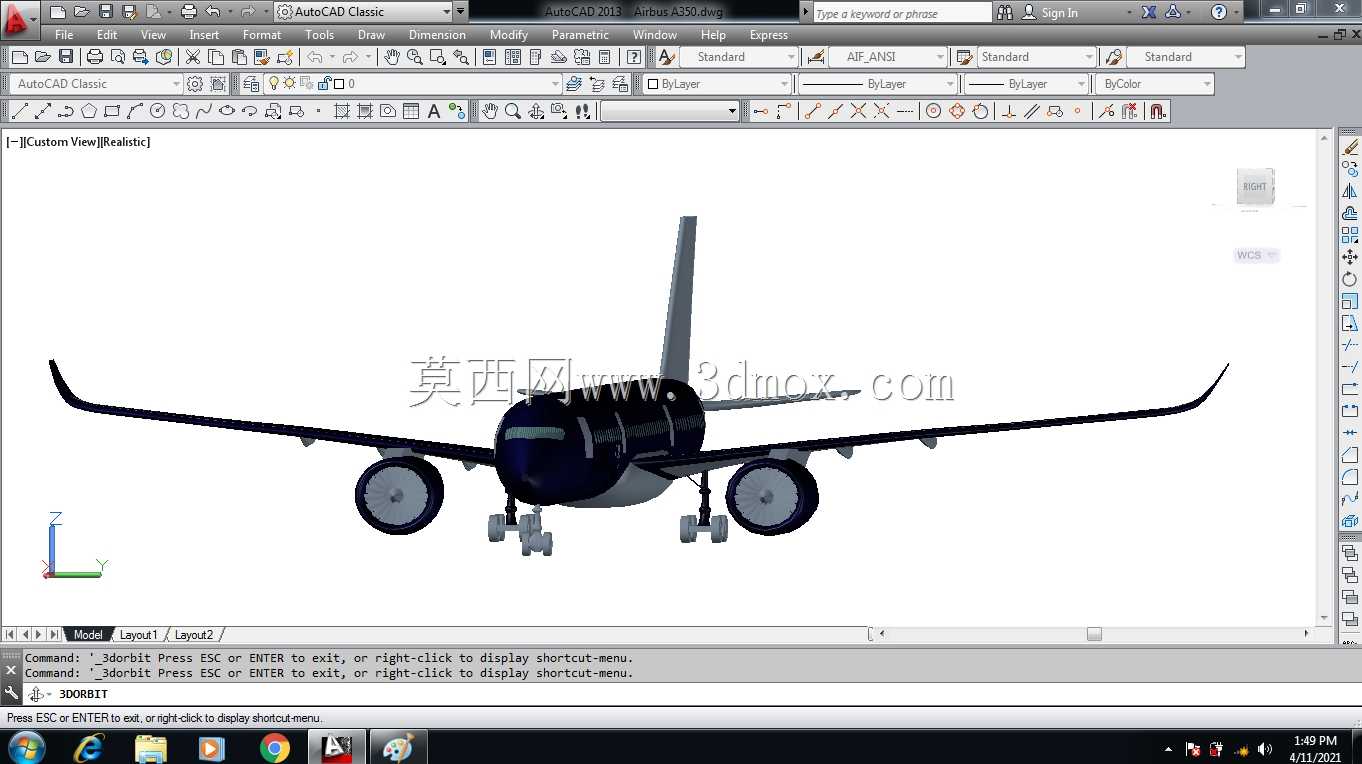Toggle Snap to Endpoint object snap
This screenshot has height=764, width=1362.
(812, 111)
